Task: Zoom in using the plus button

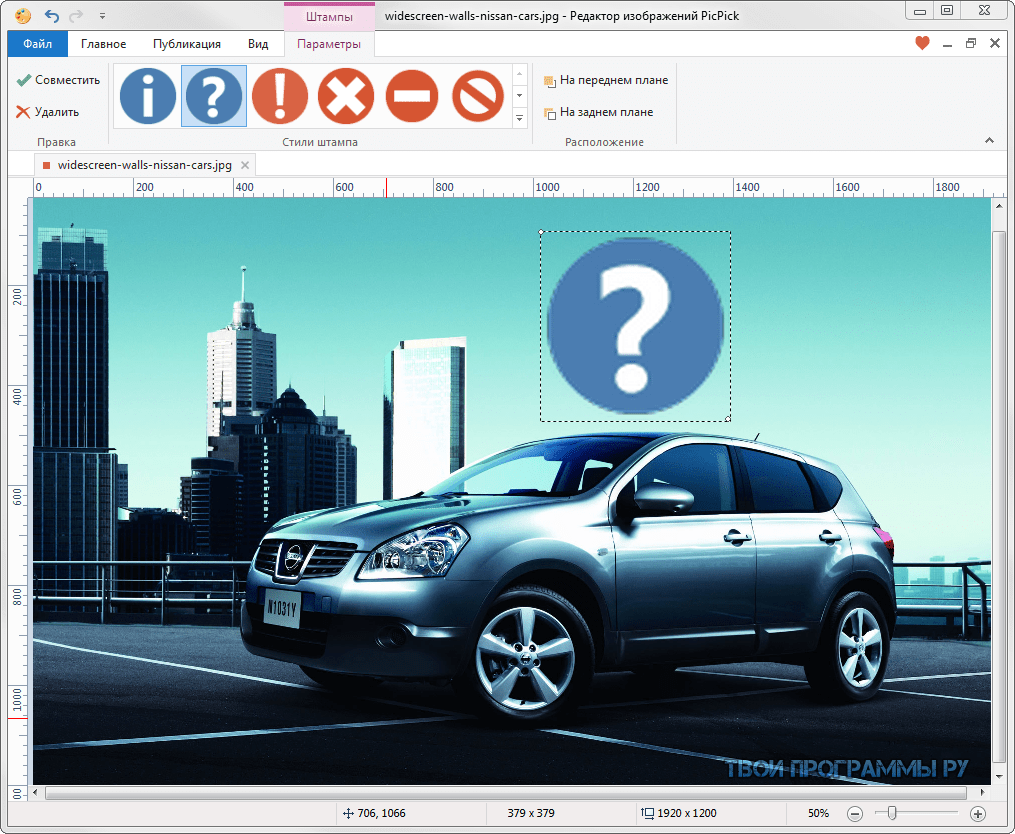Action: 977,814
